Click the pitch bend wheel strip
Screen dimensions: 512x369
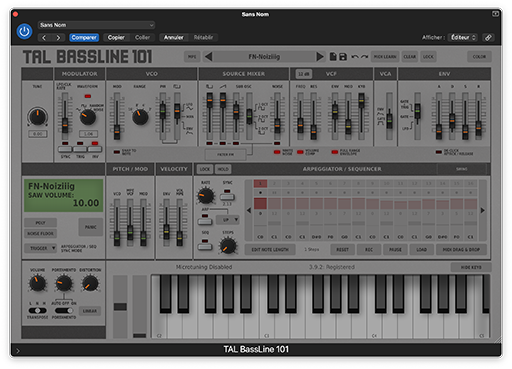[x=120, y=307]
